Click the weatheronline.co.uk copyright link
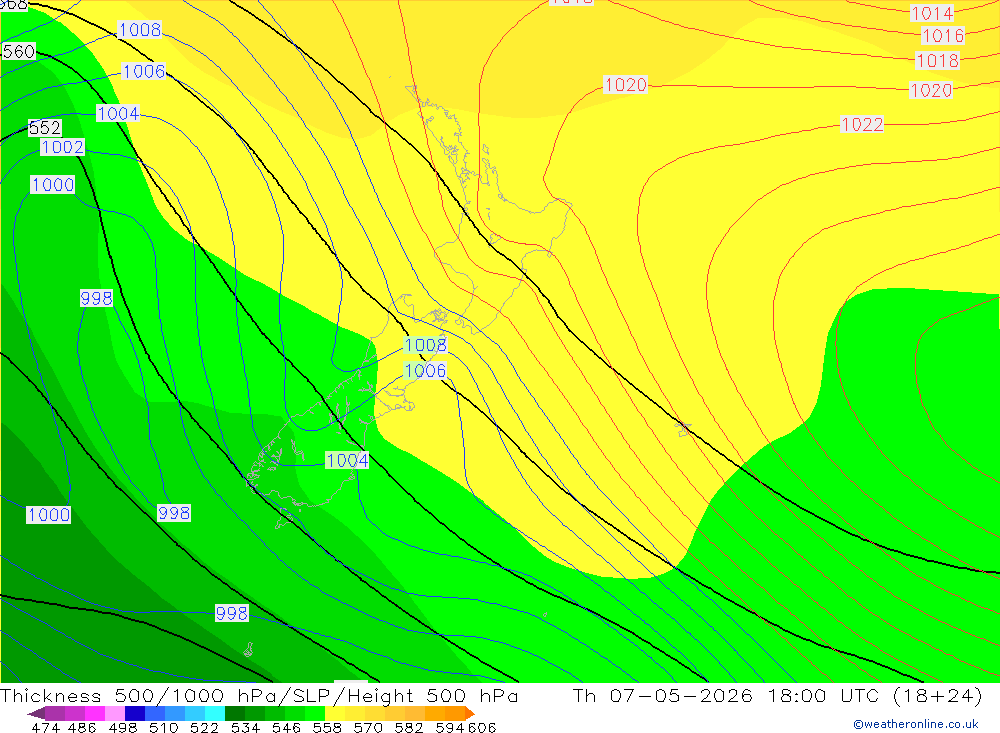 tap(916, 724)
